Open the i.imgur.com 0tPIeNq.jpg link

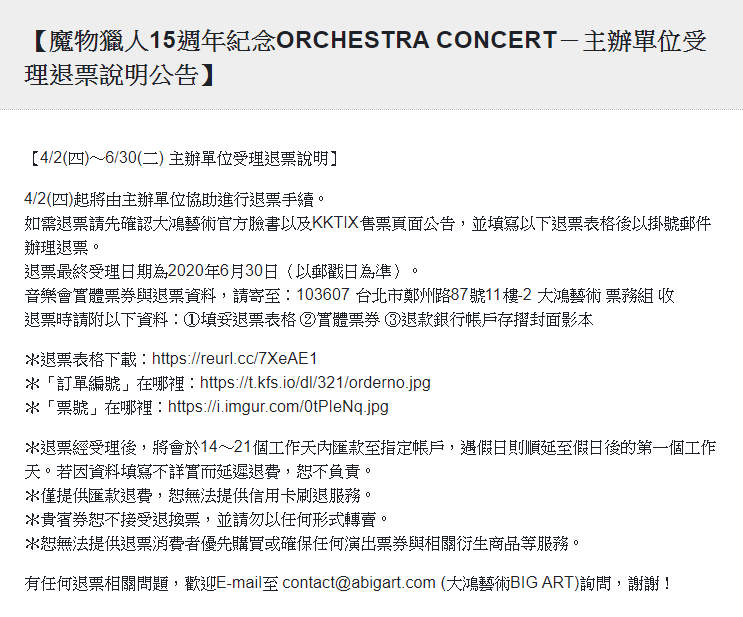click(x=278, y=407)
